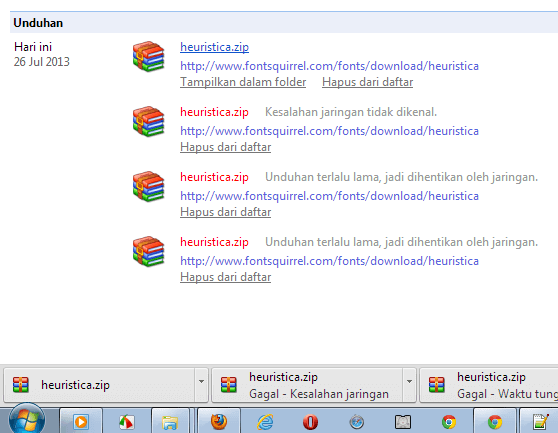
Task: Launch Windows Media Player from the taskbar
Action: pyautogui.click(x=81, y=422)
